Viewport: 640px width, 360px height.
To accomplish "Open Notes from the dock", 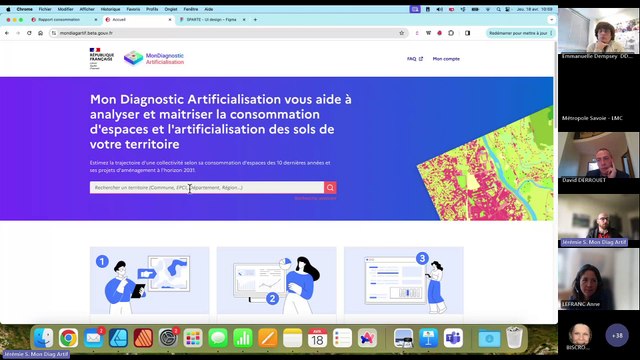I will 293,338.
